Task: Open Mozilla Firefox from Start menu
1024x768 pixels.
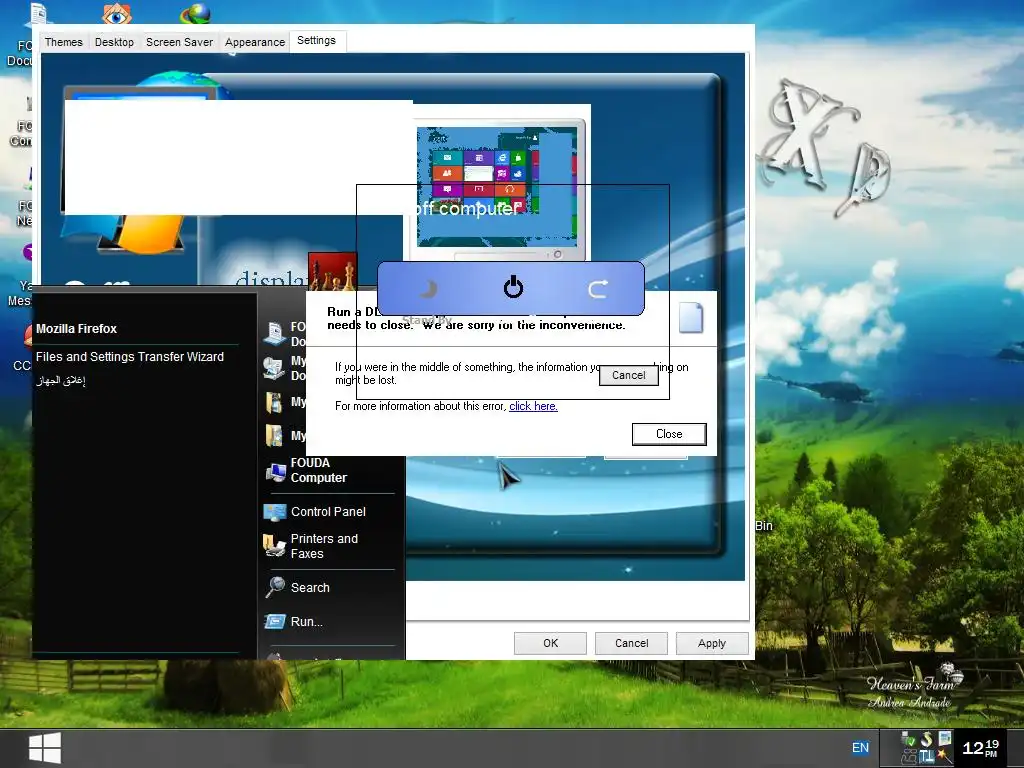Action: click(x=76, y=328)
